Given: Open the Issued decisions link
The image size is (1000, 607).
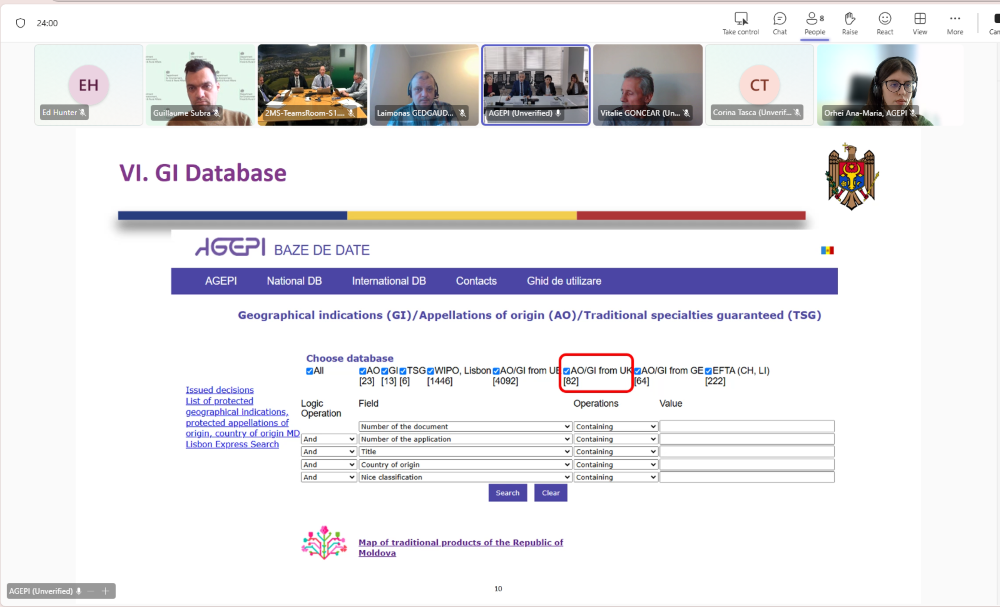Looking at the screenshot, I should tap(219, 390).
